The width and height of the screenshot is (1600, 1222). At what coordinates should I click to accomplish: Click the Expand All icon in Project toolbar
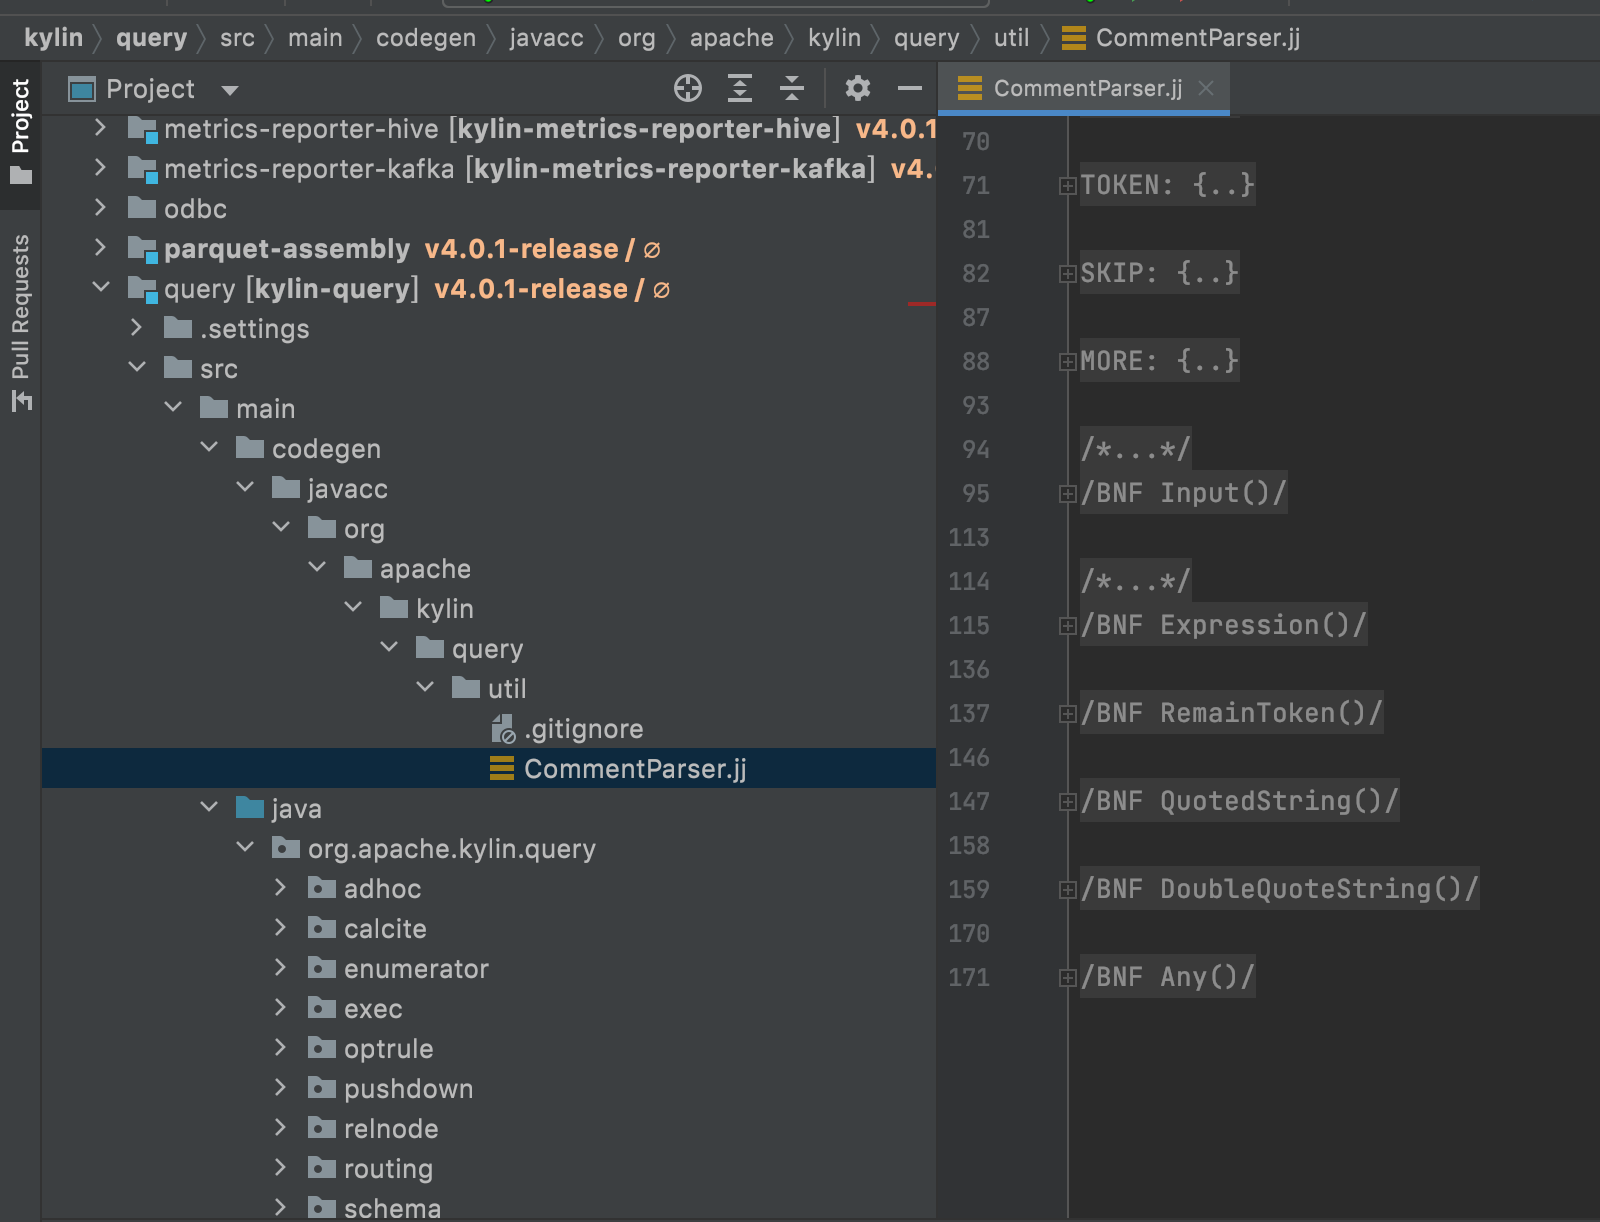(x=740, y=88)
